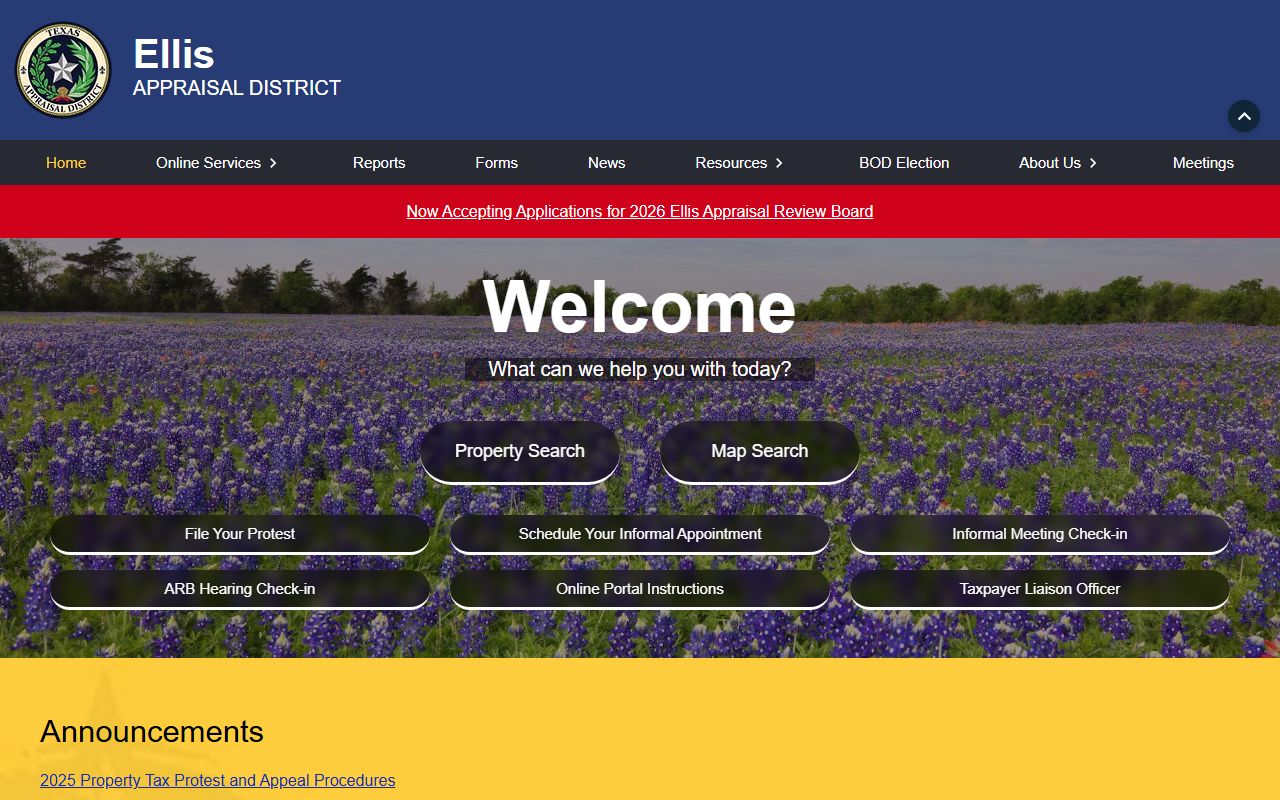View Online Portal Instructions
Image resolution: width=1280 pixels, height=800 pixels.
click(x=640, y=589)
